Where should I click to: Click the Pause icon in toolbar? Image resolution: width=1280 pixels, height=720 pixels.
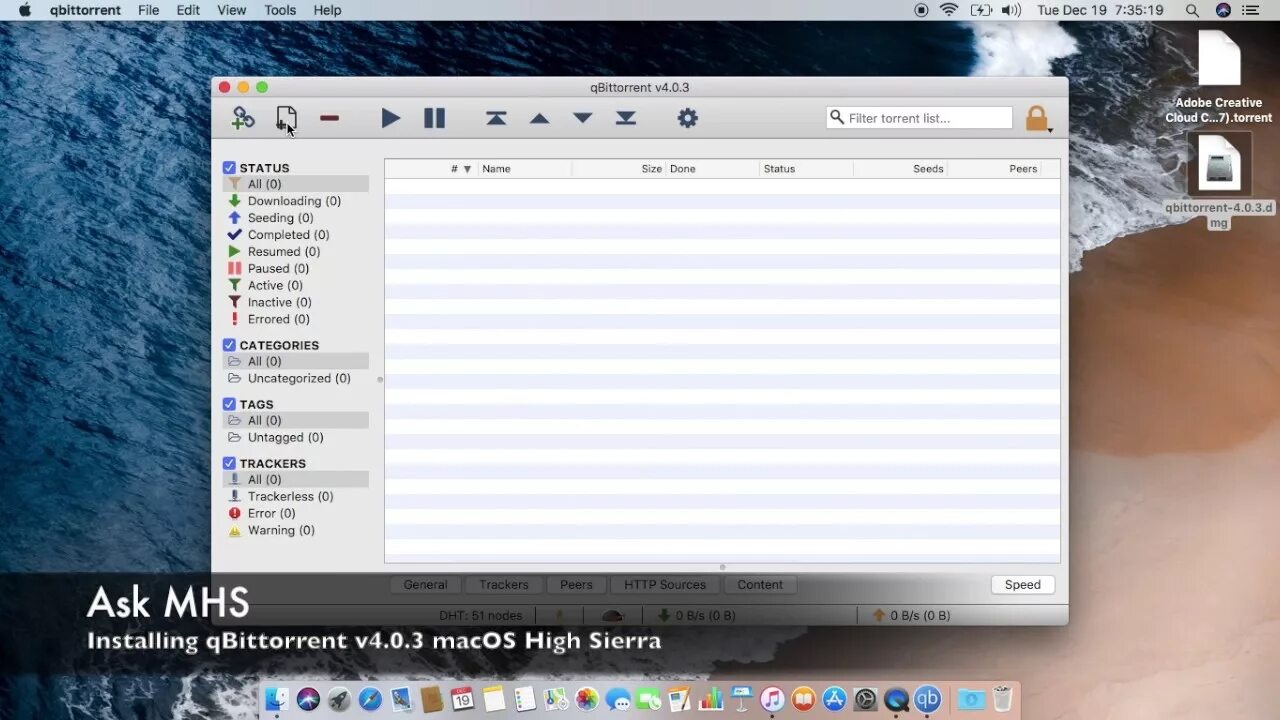coord(434,118)
